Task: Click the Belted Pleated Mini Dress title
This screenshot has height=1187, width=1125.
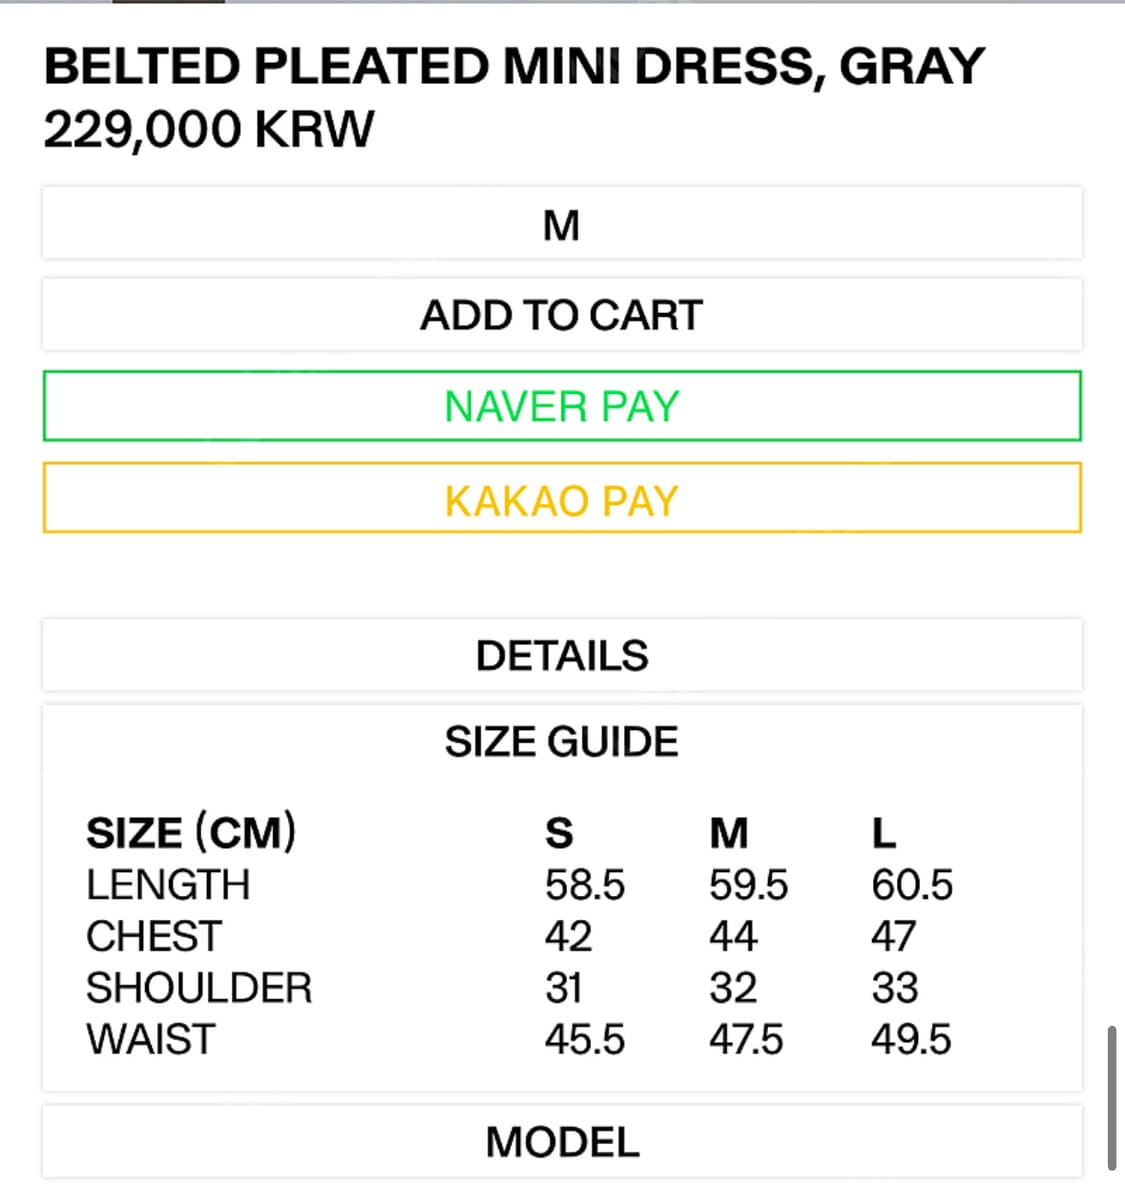Action: click(x=514, y=67)
